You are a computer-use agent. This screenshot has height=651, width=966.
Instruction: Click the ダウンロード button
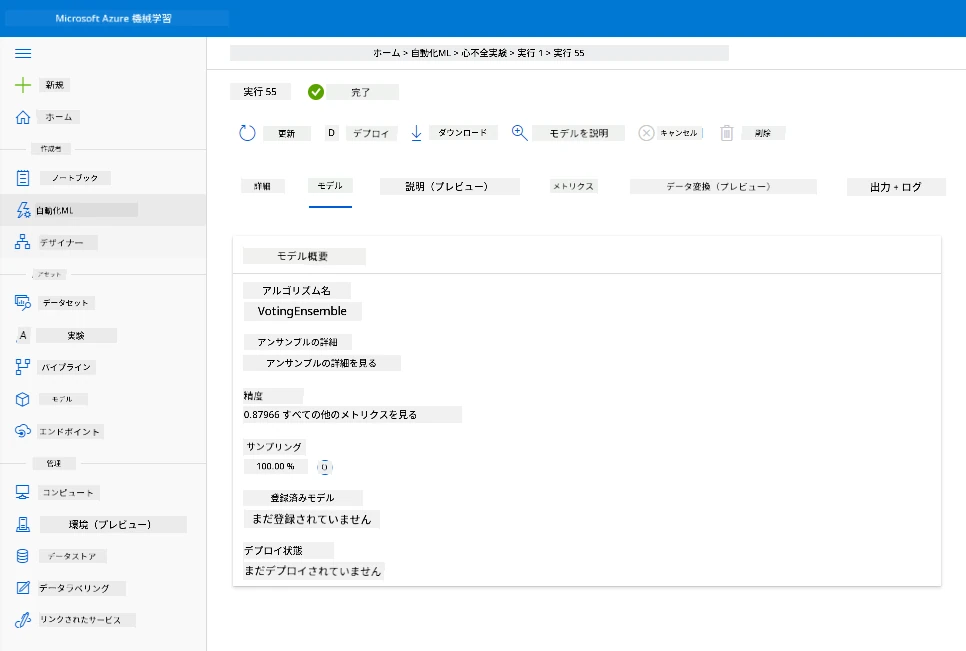point(463,132)
